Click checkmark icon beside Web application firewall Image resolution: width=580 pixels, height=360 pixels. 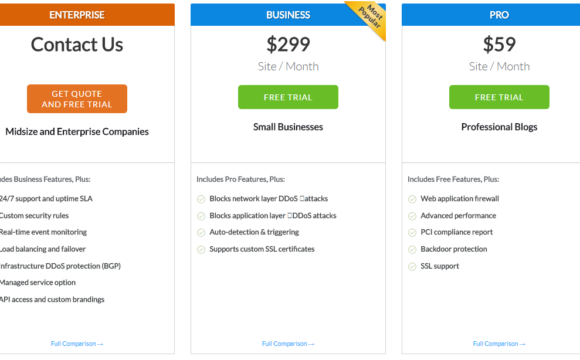(412, 199)
